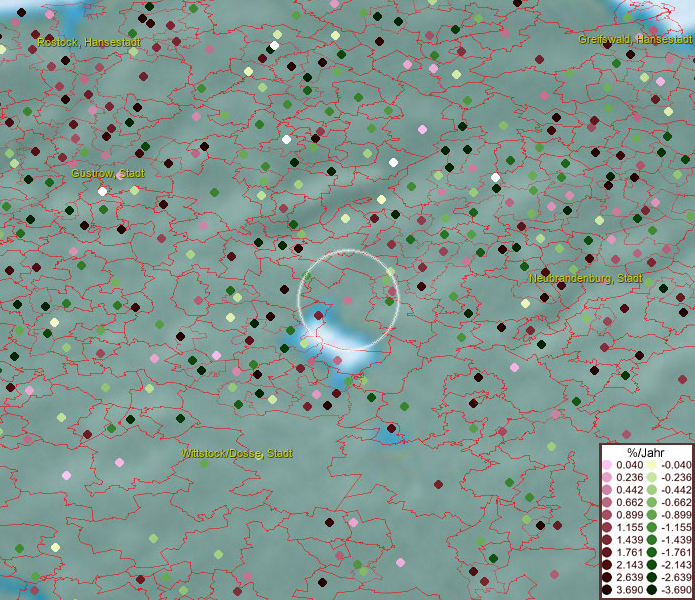This screenshot has height=600, width=695.
Task: Click the swatch beside -0.236
Action: click(652, 477)
